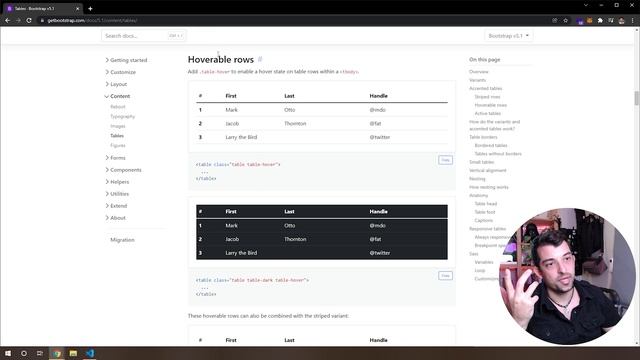Click the address bar URL
The width and height of the screenshot is (640, 360).
(x=92, y=20)
